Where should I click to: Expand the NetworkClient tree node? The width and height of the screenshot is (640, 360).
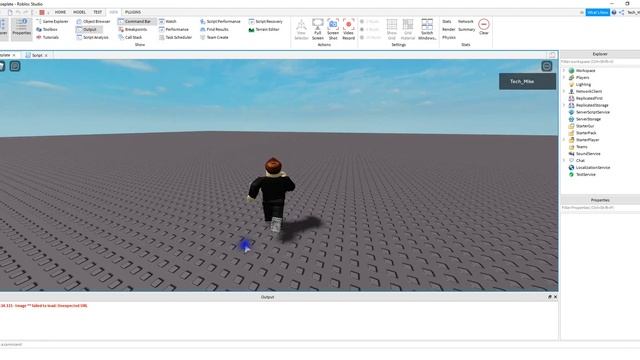pyautogui.click(x=564, y=91)
